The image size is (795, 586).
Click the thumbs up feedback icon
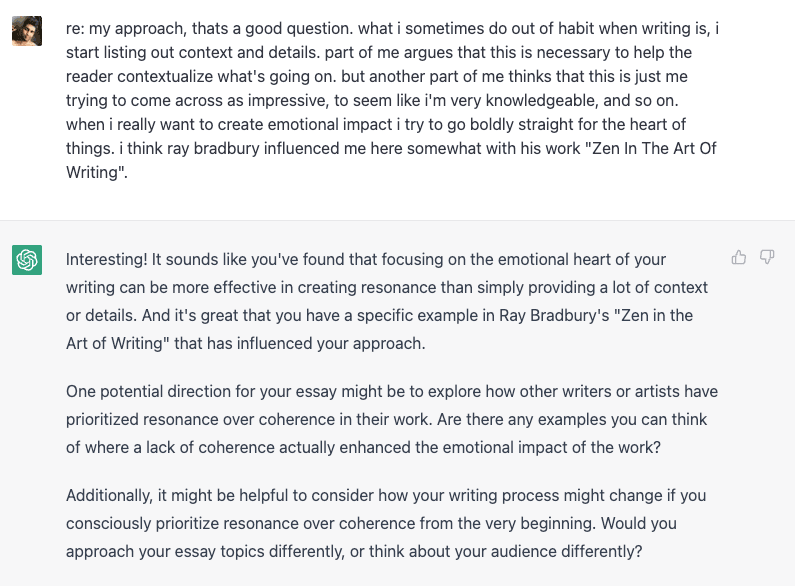[x=739, y=258]
